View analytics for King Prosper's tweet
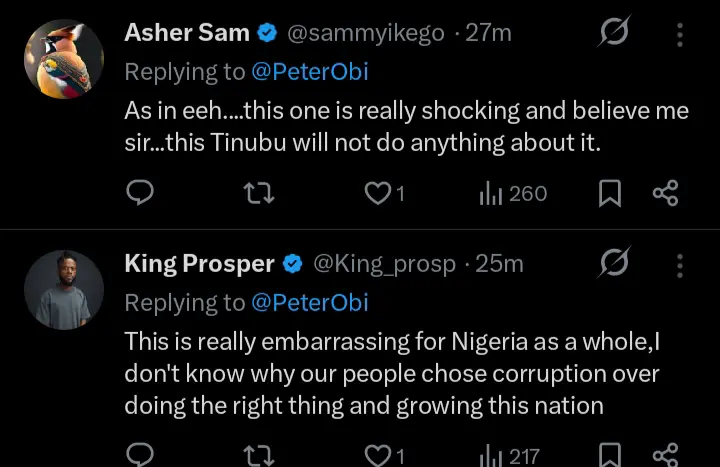720x467 pixels. pos(511,456)
